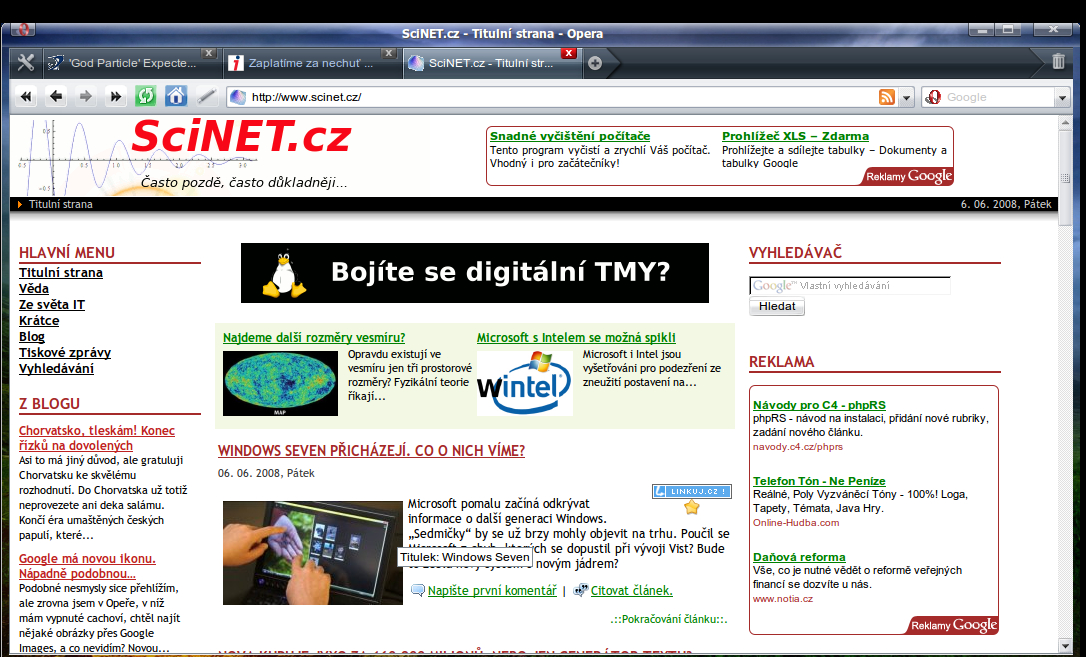
Task: Follow the 'Pokračování článku' link
Action: (x=669, y=620)
